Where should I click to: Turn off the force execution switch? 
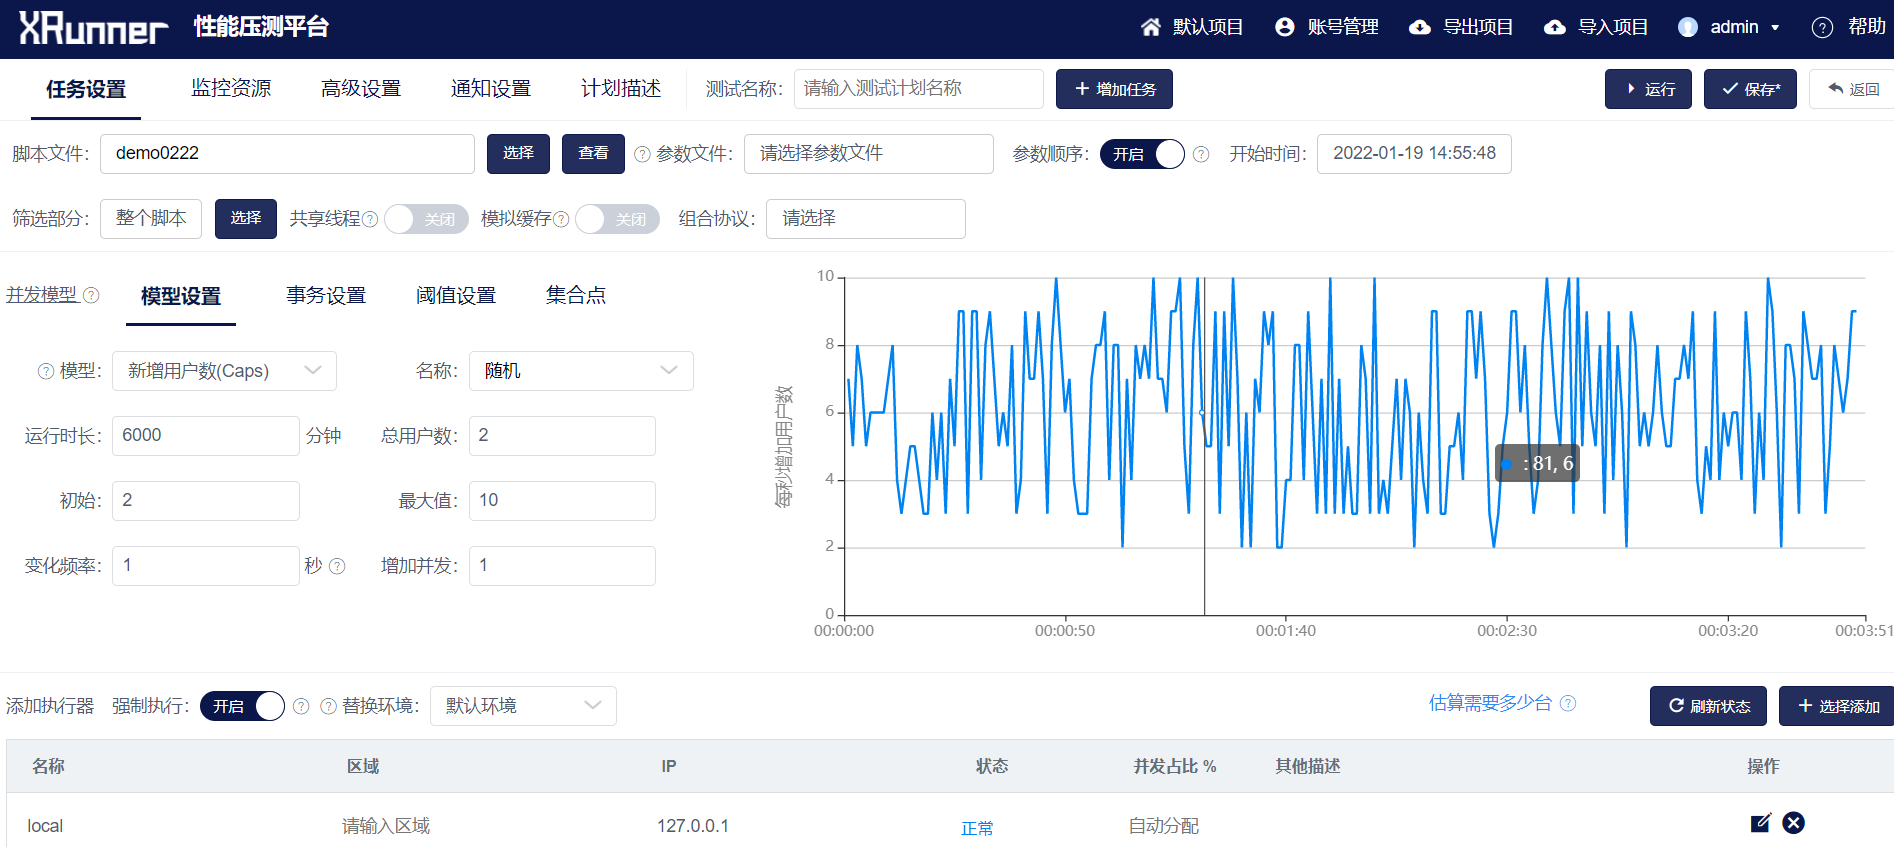click(x=242, y=706)
